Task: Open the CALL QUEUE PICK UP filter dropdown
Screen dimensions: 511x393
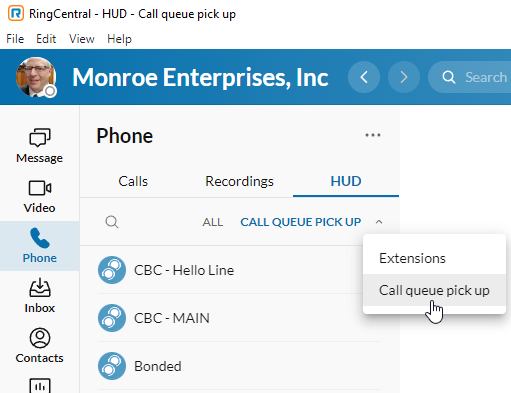Action: pos(301,222)
